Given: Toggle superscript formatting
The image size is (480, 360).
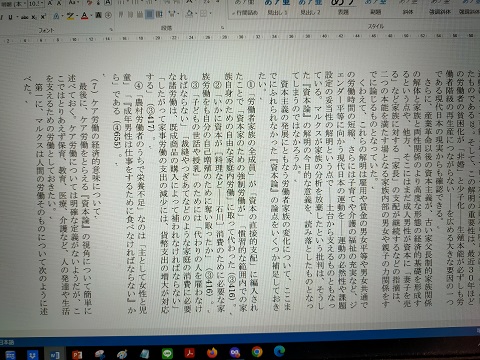Looking at the screenshot, I should tap(43, 16).
